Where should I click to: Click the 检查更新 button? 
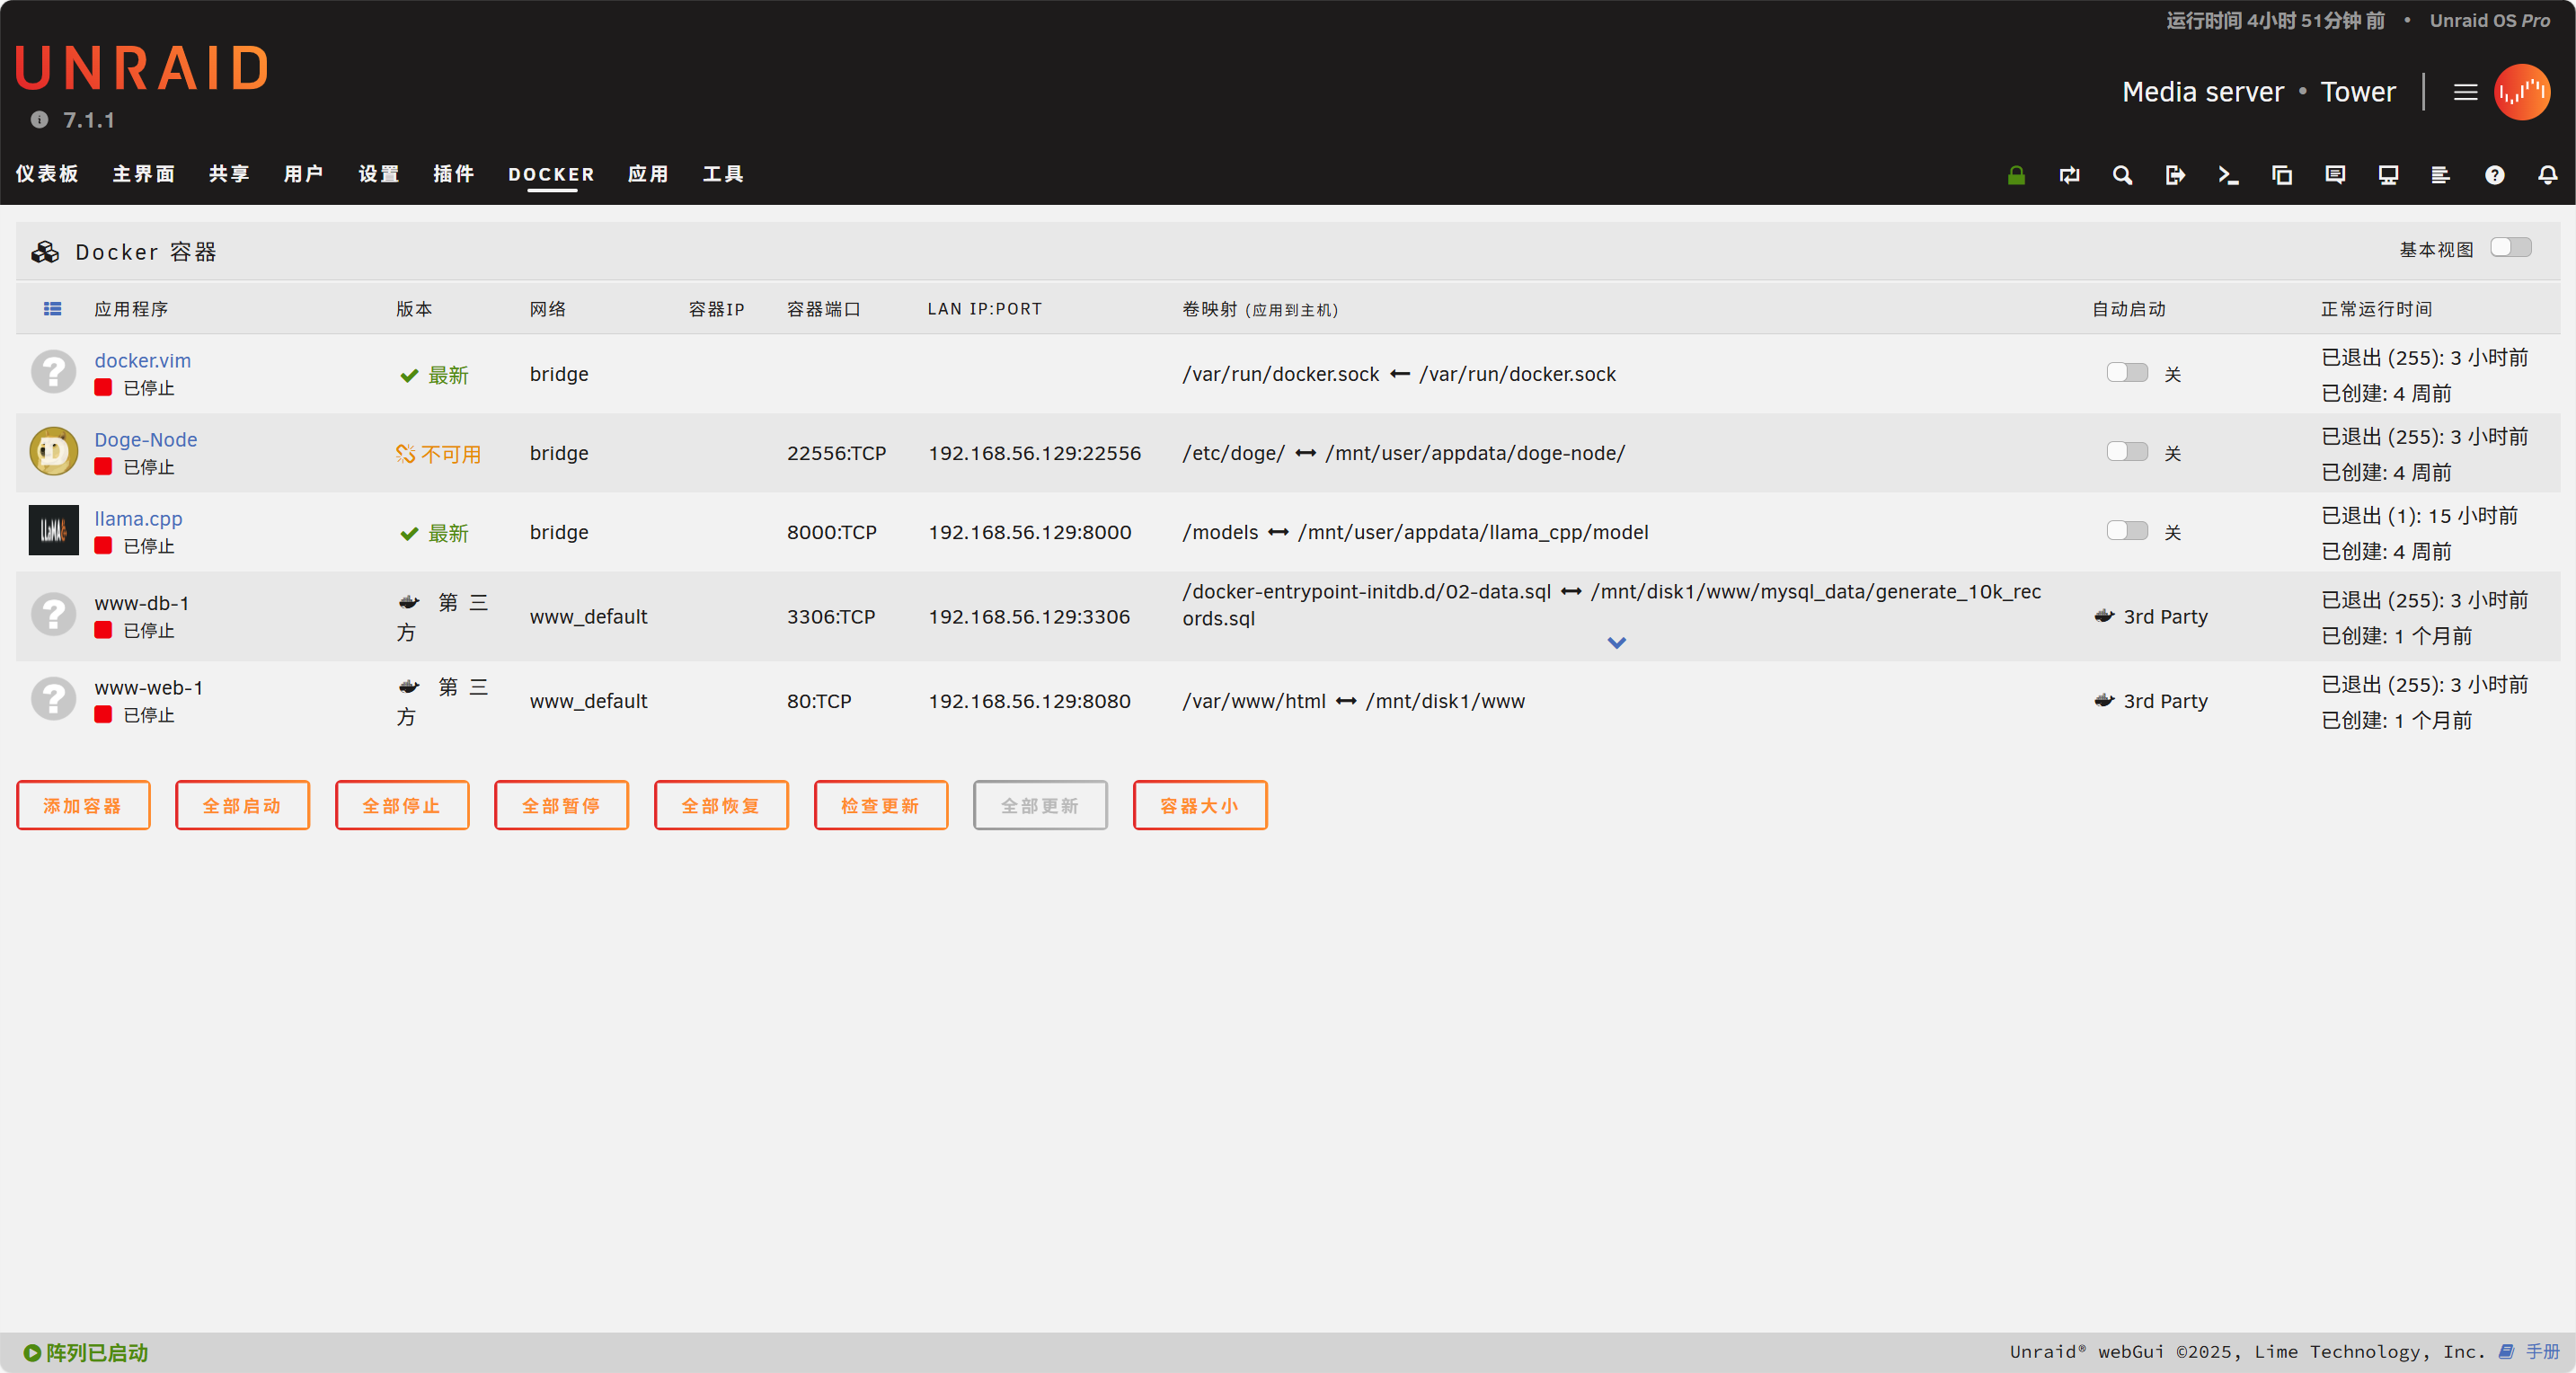point(880,805)
